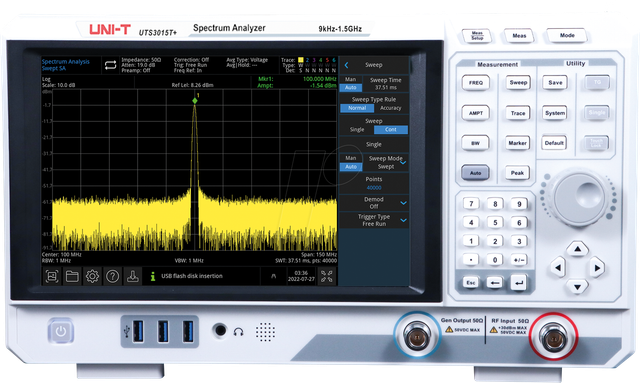
Task: Push the TG key
Action: pyautogui.click(x=597, y=82)
